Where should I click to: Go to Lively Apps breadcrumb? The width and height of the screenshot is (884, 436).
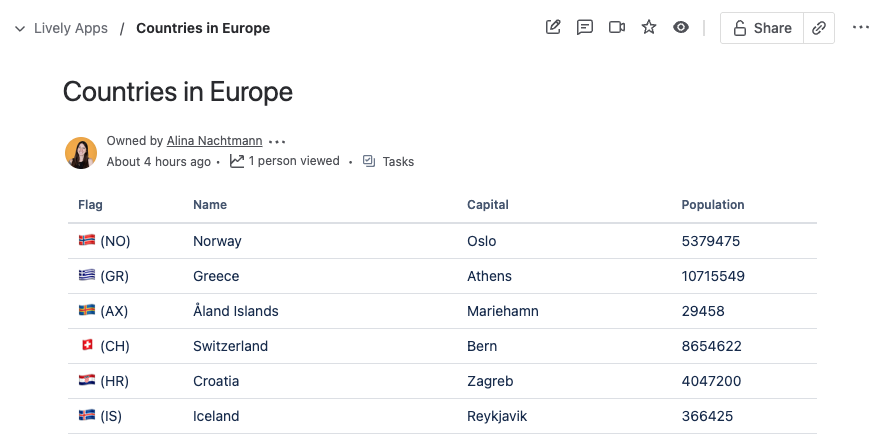coord(71,28)
